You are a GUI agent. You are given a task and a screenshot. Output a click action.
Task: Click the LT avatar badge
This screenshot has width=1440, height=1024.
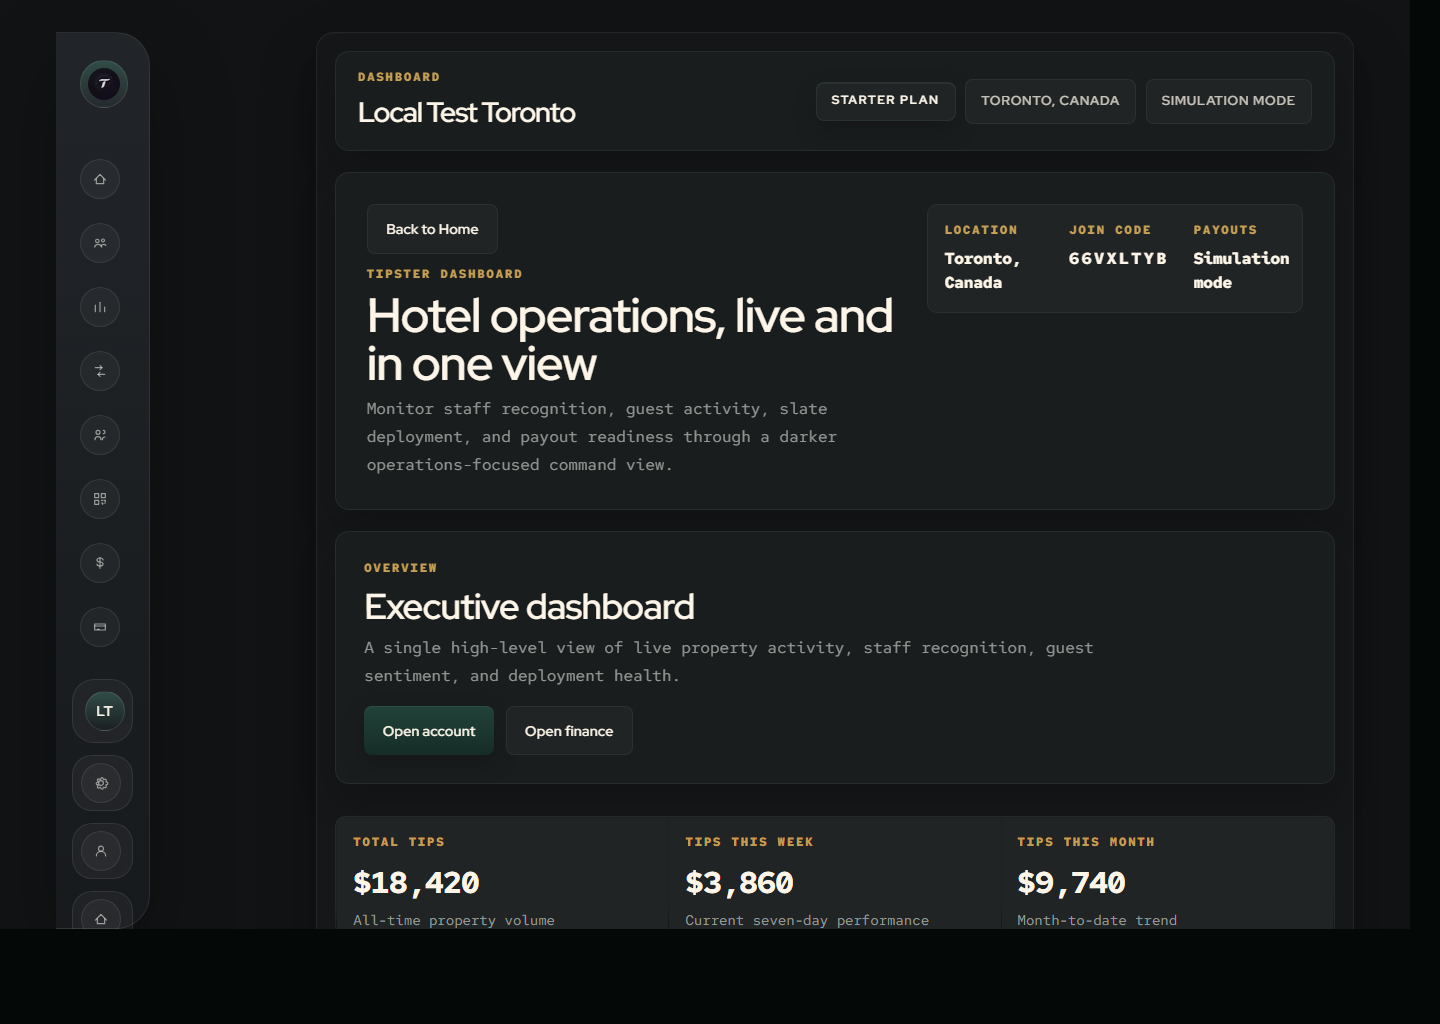pos(104,711)
